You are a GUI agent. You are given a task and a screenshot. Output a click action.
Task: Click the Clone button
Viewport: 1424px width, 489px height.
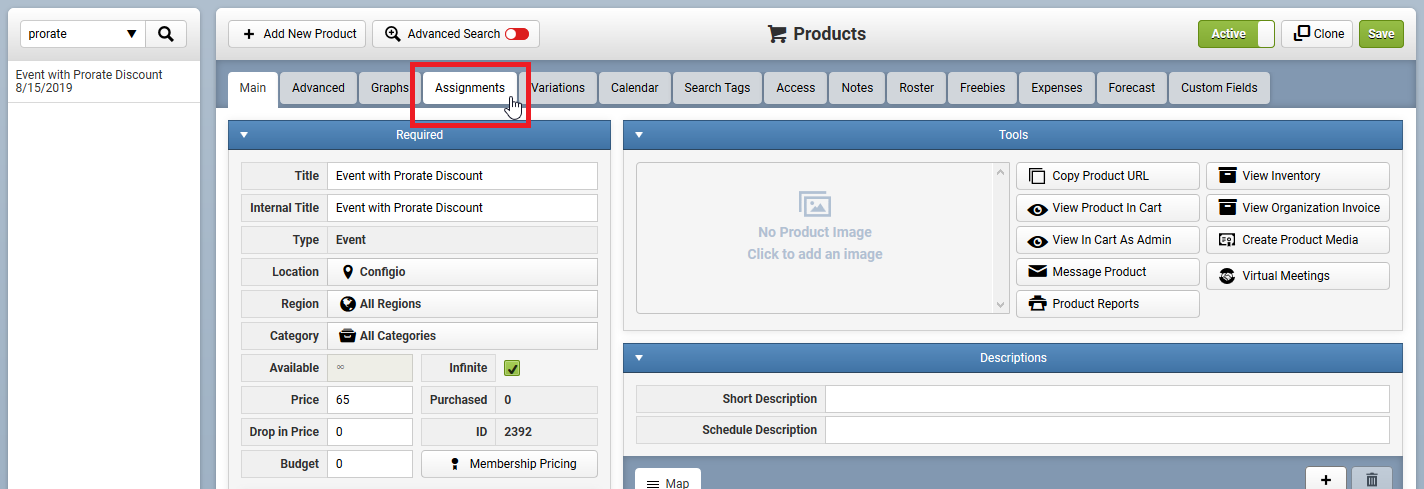click(1317, 34)
